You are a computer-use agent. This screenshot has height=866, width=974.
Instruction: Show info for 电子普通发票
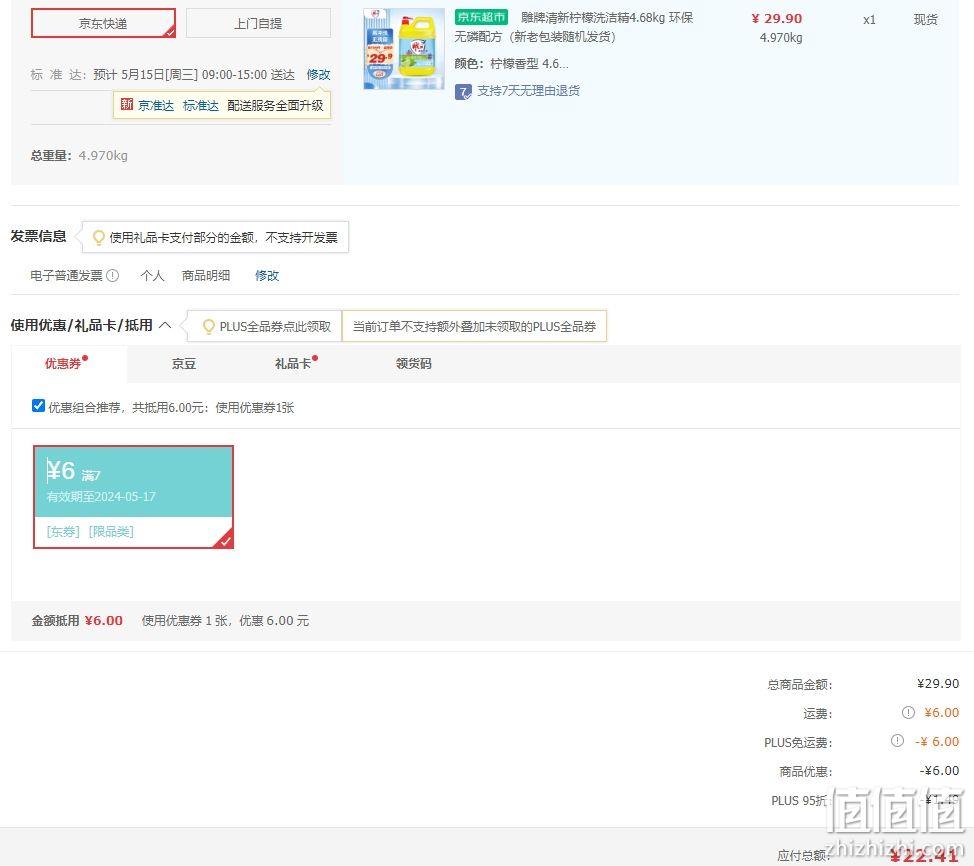(112, 275)
